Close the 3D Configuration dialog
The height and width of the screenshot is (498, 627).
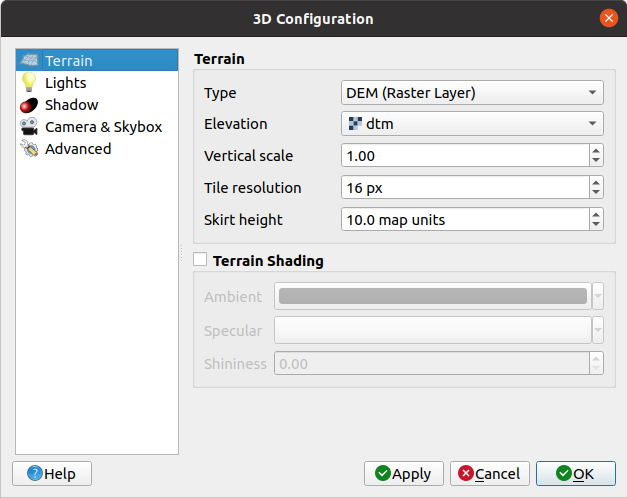point(608,19)
